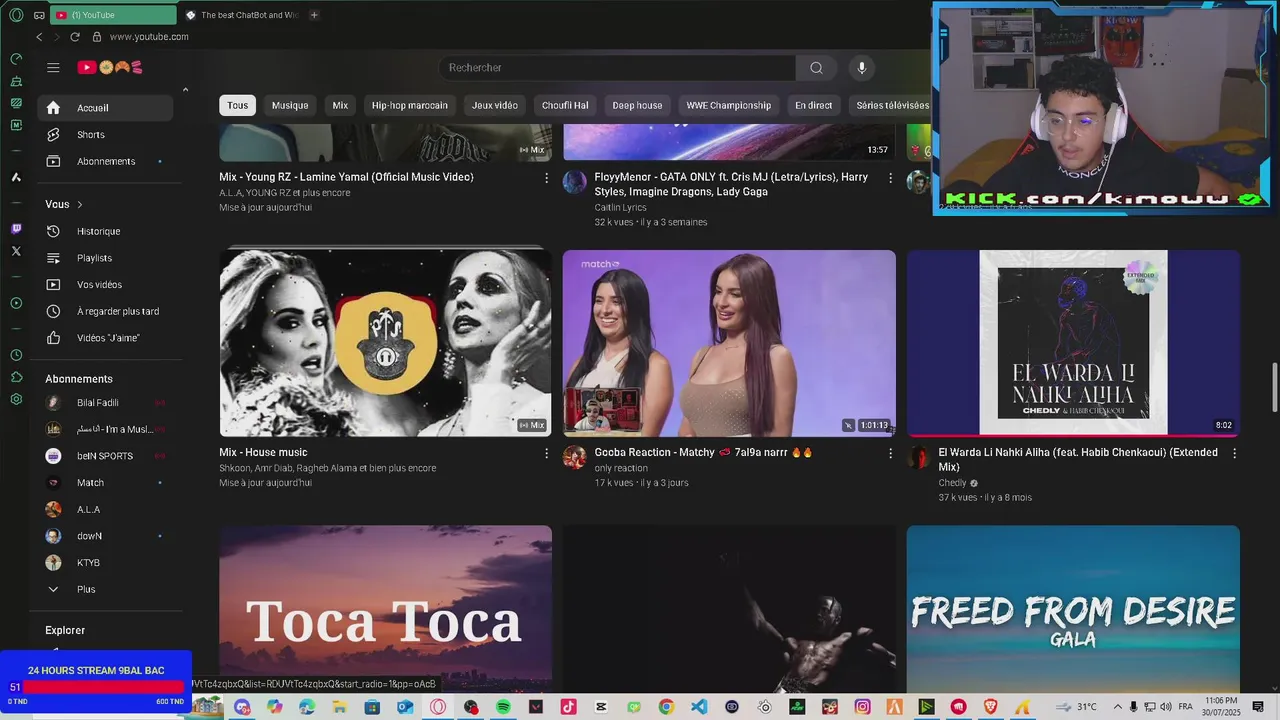The height and width of the screenshot is (720, 1280).
Task: Open the player icon in Opera sidebar
Action: (16, 303)
